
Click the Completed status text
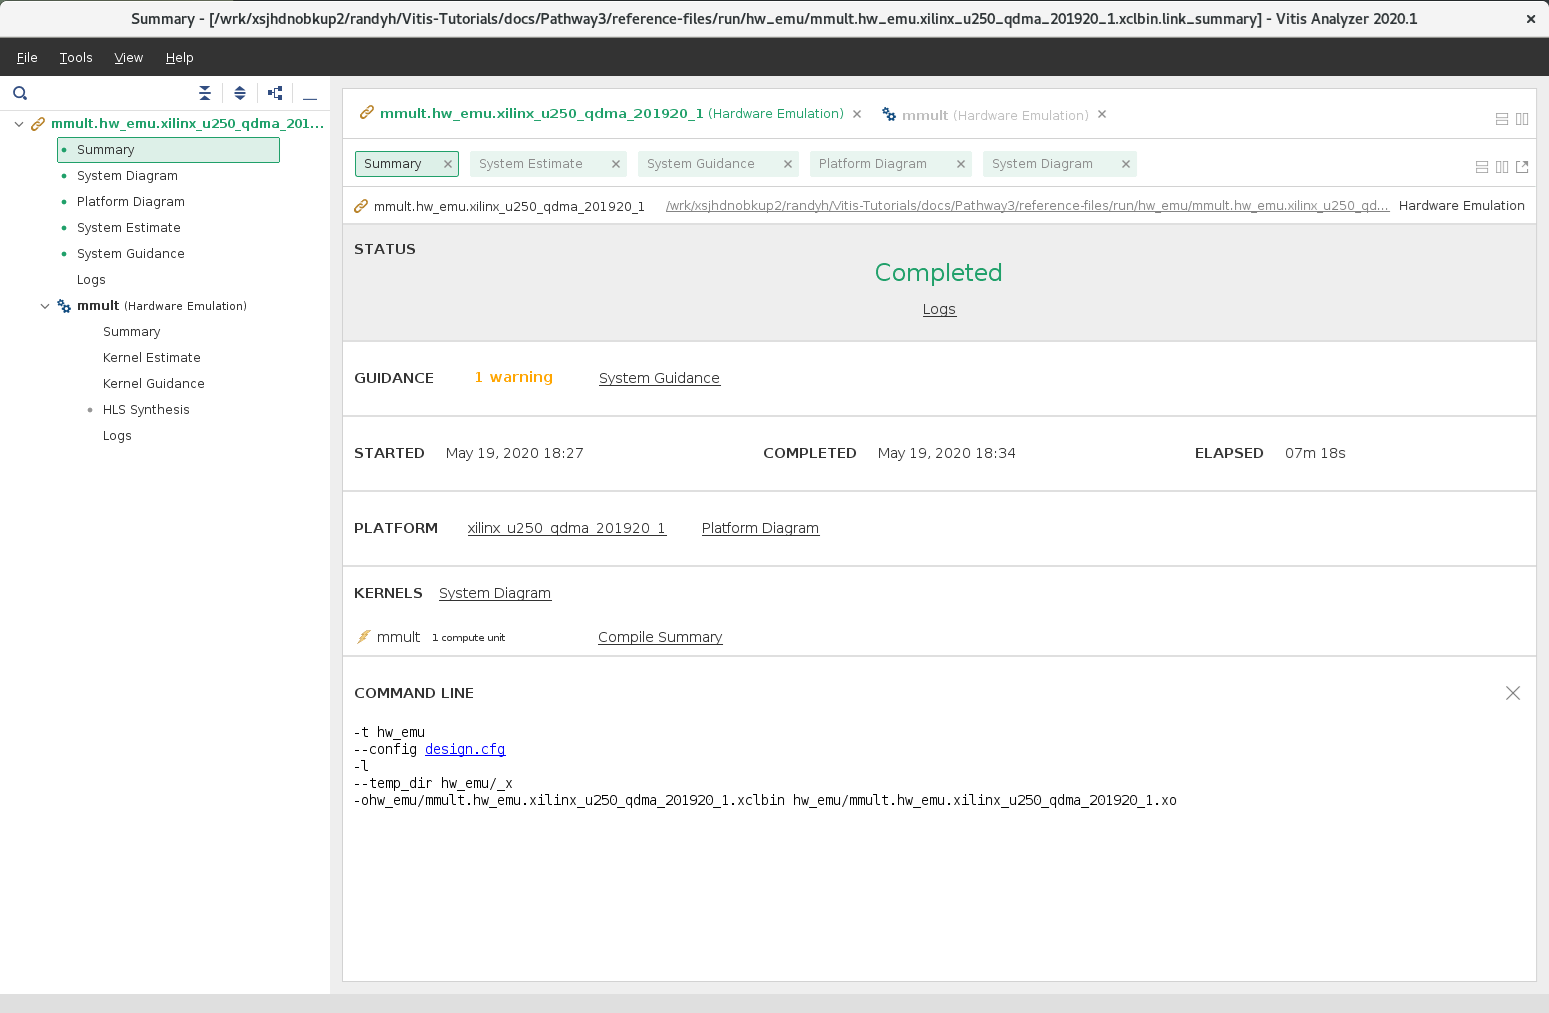(x=938, y=273)
